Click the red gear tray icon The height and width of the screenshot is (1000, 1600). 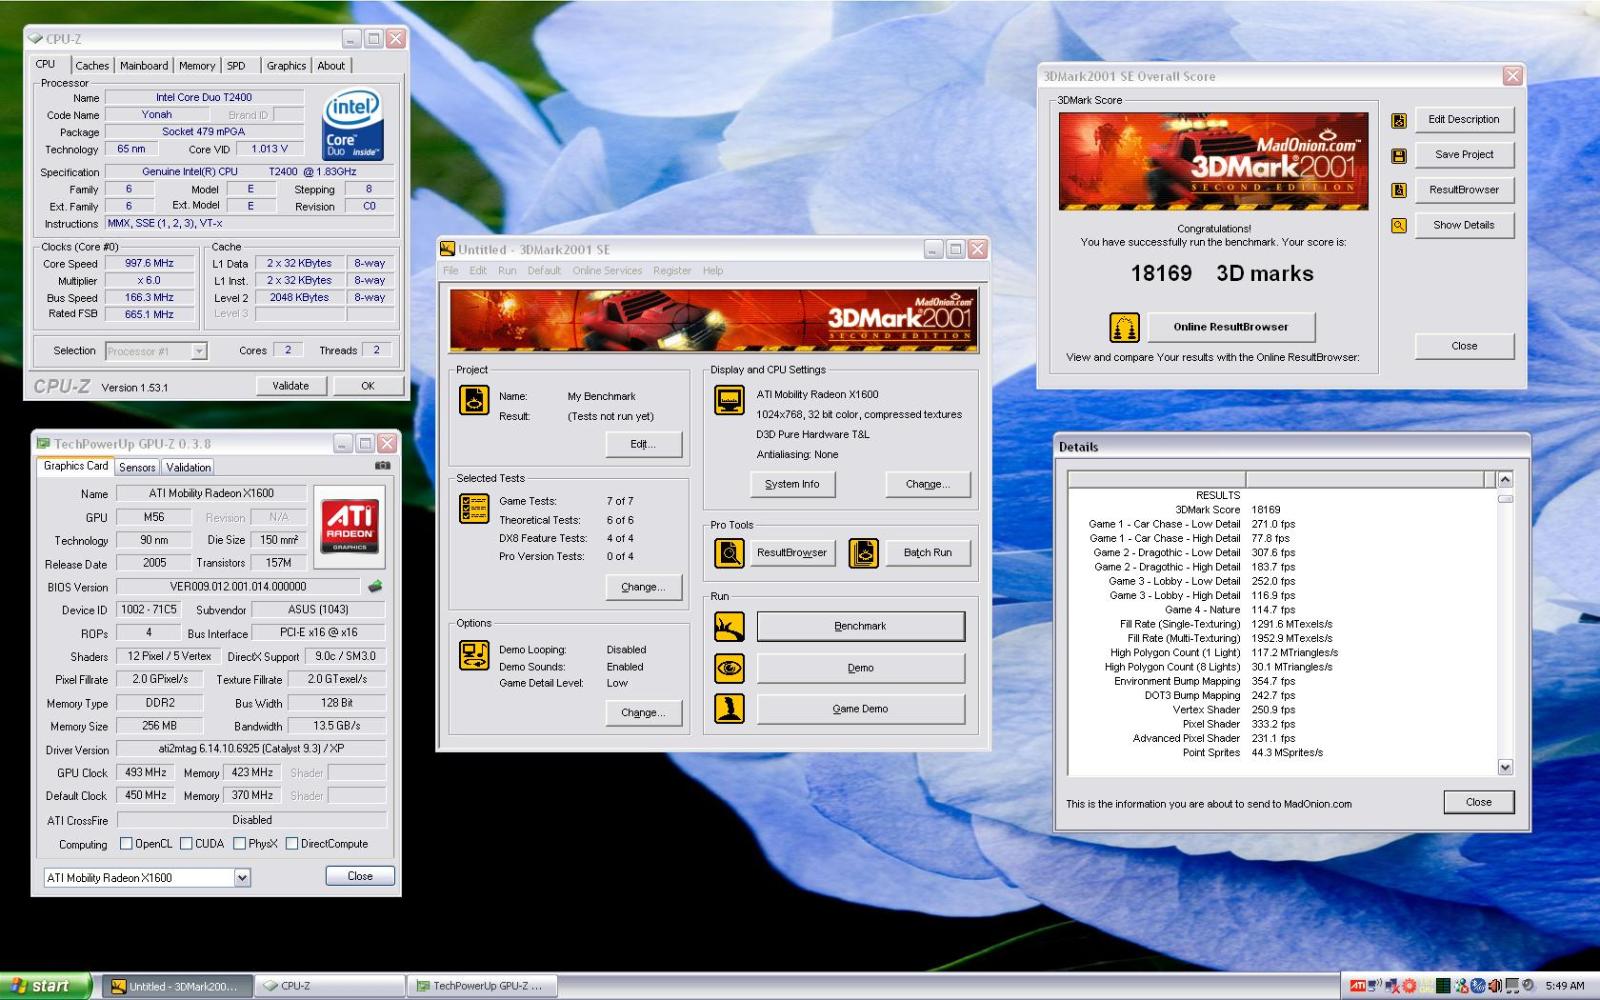click(x=1409, y=986)
